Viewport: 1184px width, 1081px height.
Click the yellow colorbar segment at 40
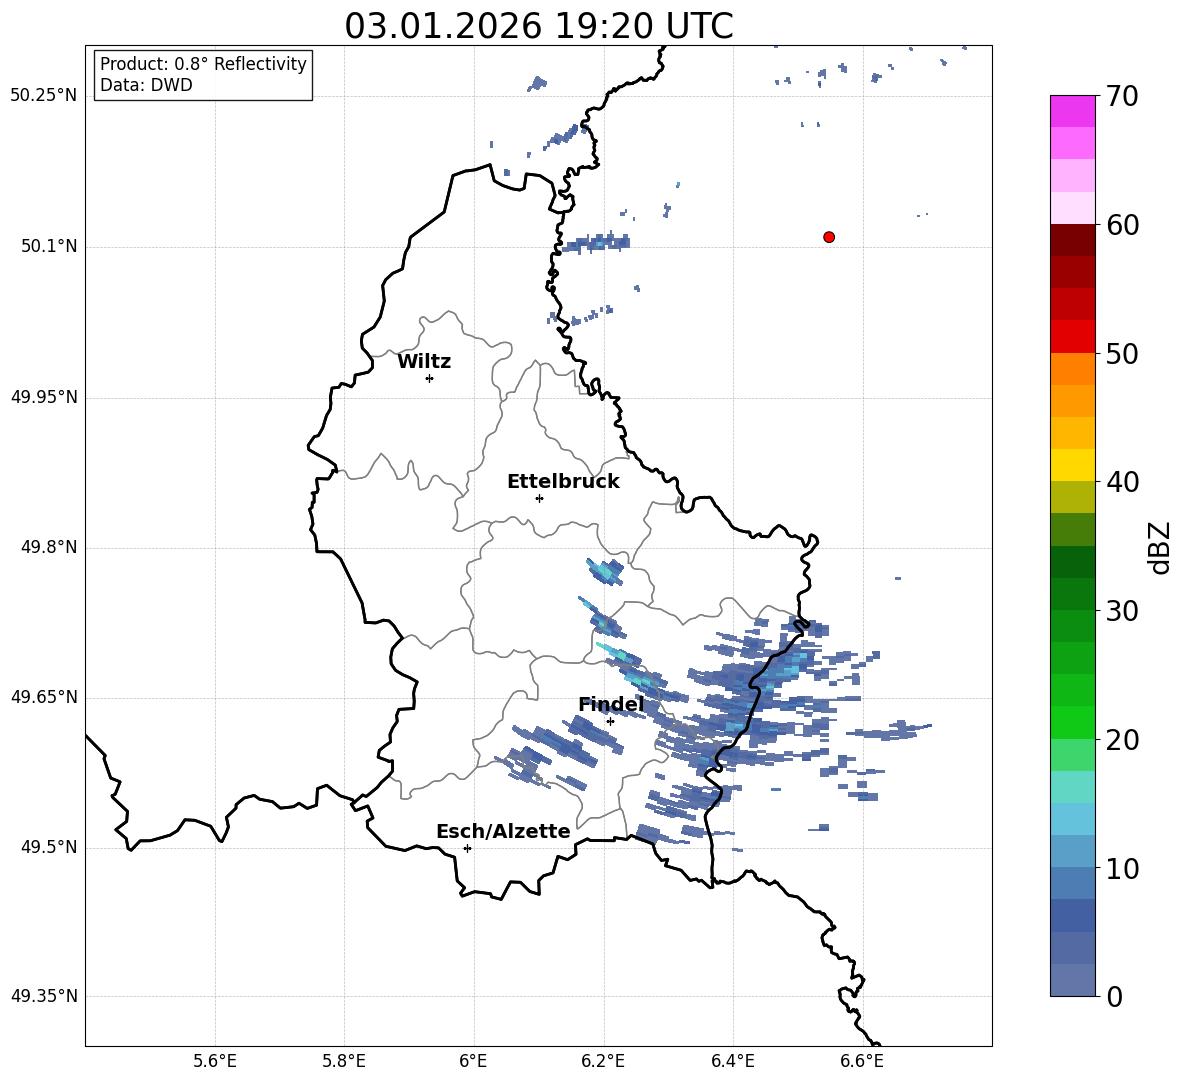[1073, 465]
